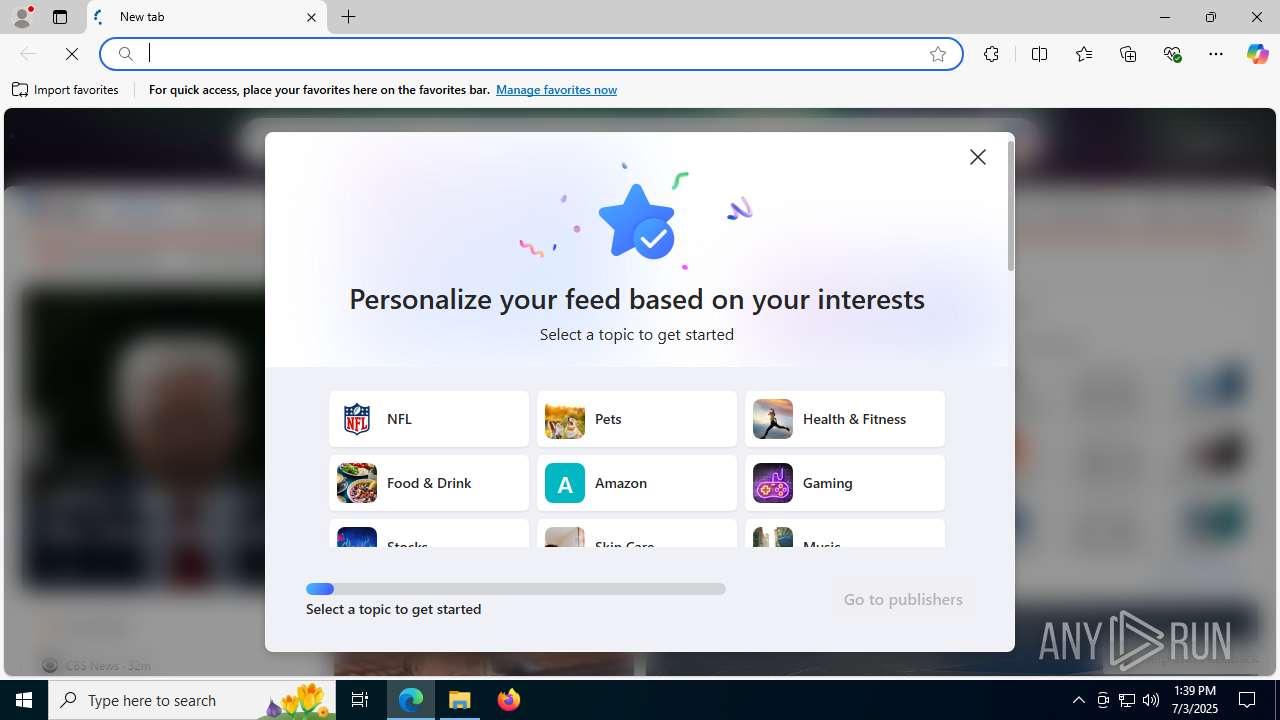Image resolution: width=1280 pixels, height=720 pixels.
Task: Select the Amazon topic
Action: pyautogui.click(x=637, y=483)
